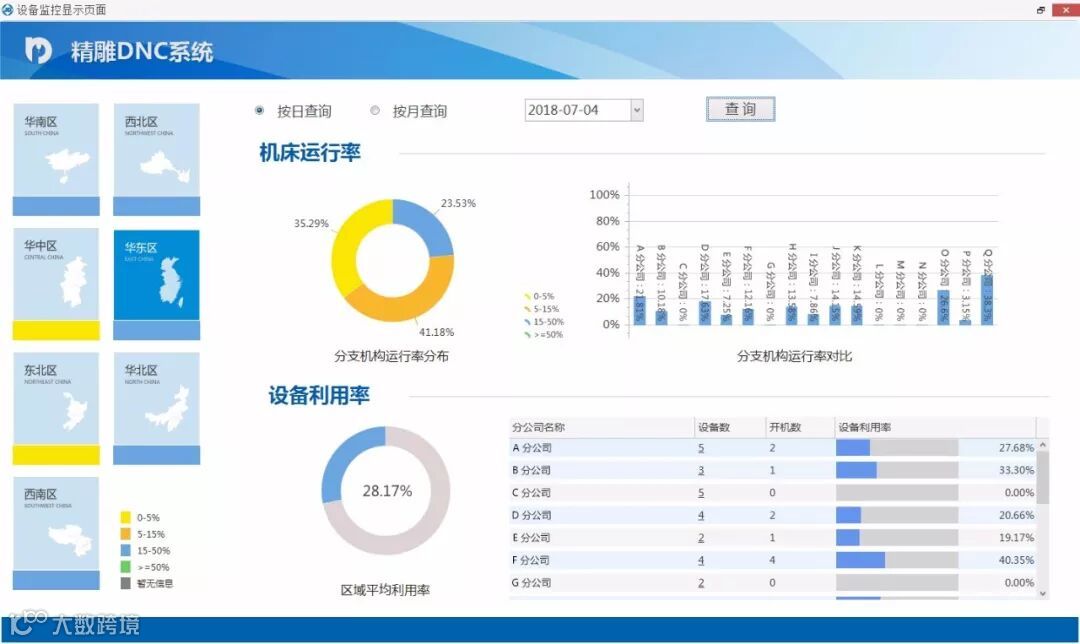Viewport: 1080px width, 644px height.
Task: Select the 东北区 region card
Action: pos(56,408)
